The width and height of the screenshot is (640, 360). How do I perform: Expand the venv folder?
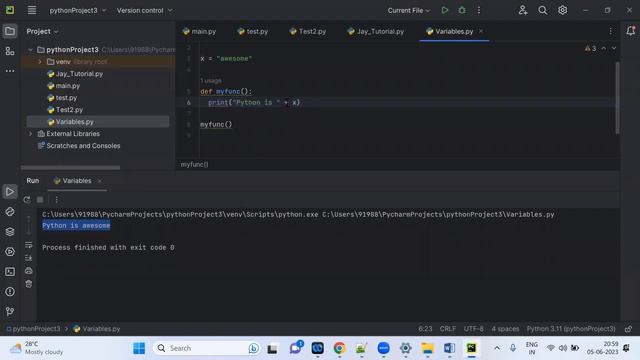coord(40,62)
